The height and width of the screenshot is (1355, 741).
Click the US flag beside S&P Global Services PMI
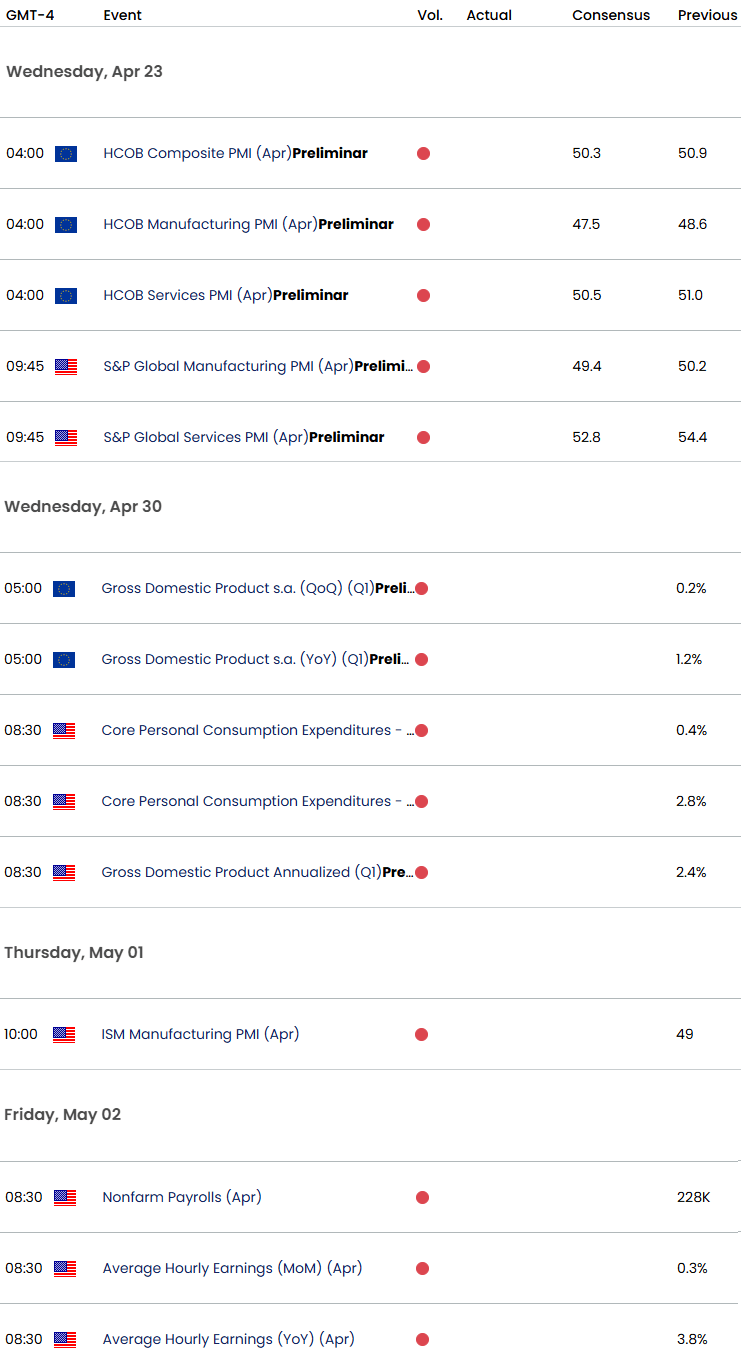tap(64, 437)
